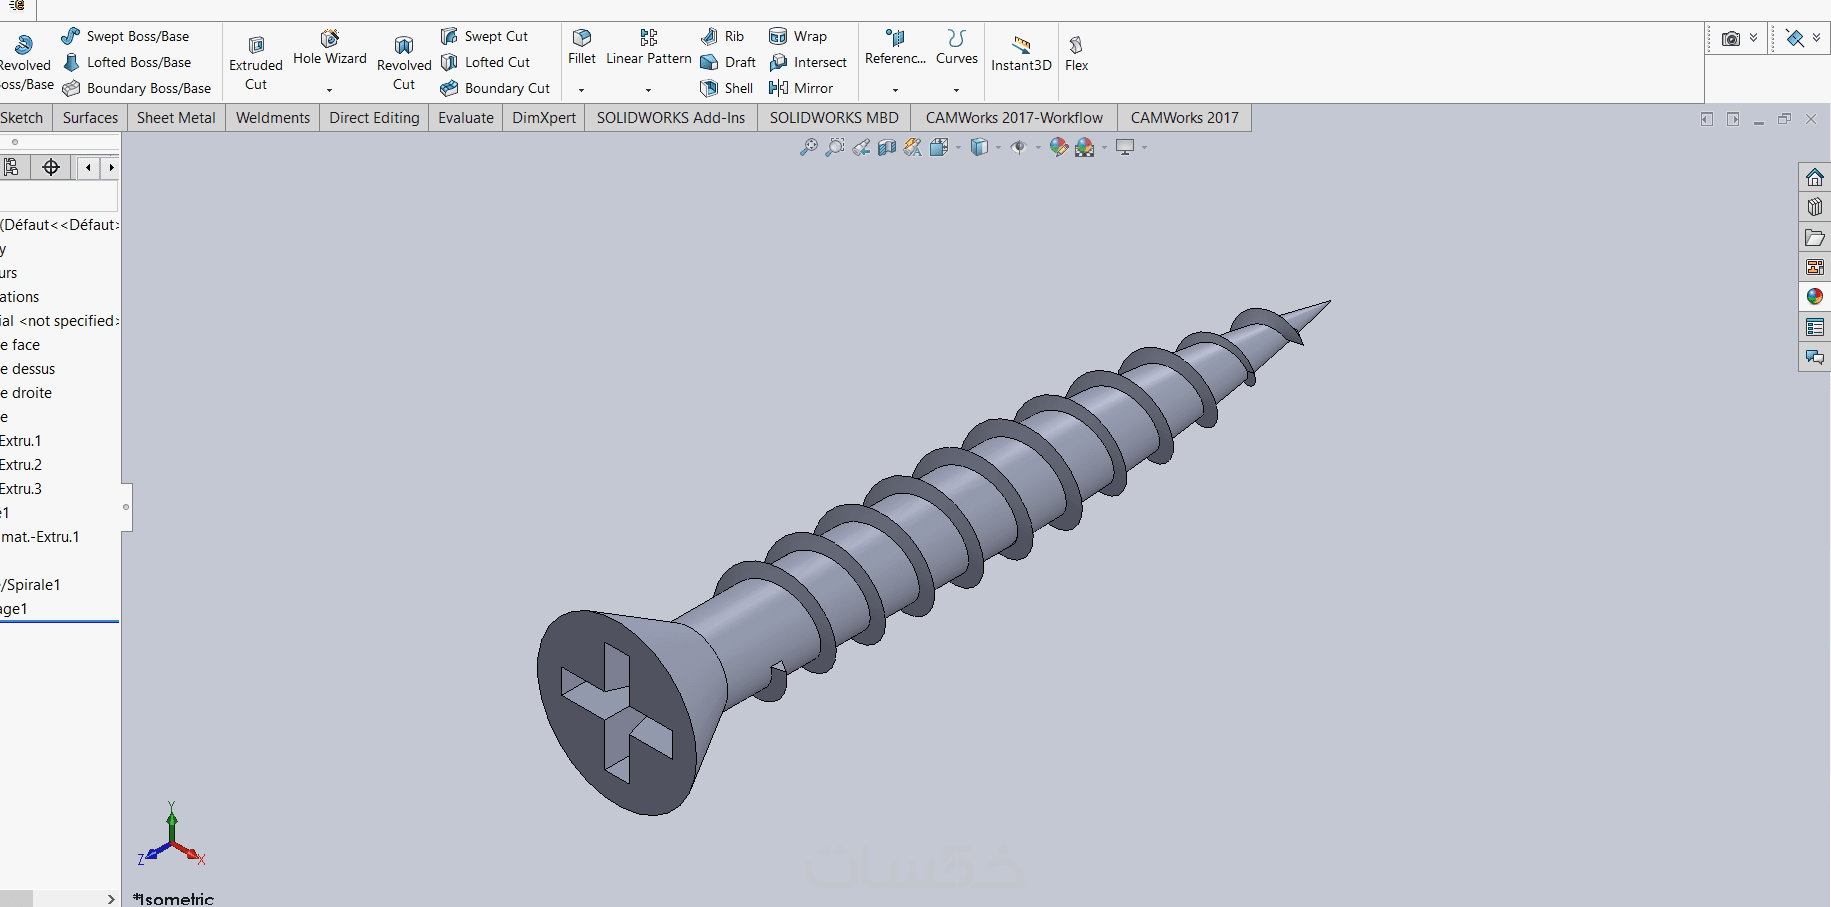Viewport: 1831px width, 907px height.
Task: Select the Flex tool
Action: coord(1077,53)
